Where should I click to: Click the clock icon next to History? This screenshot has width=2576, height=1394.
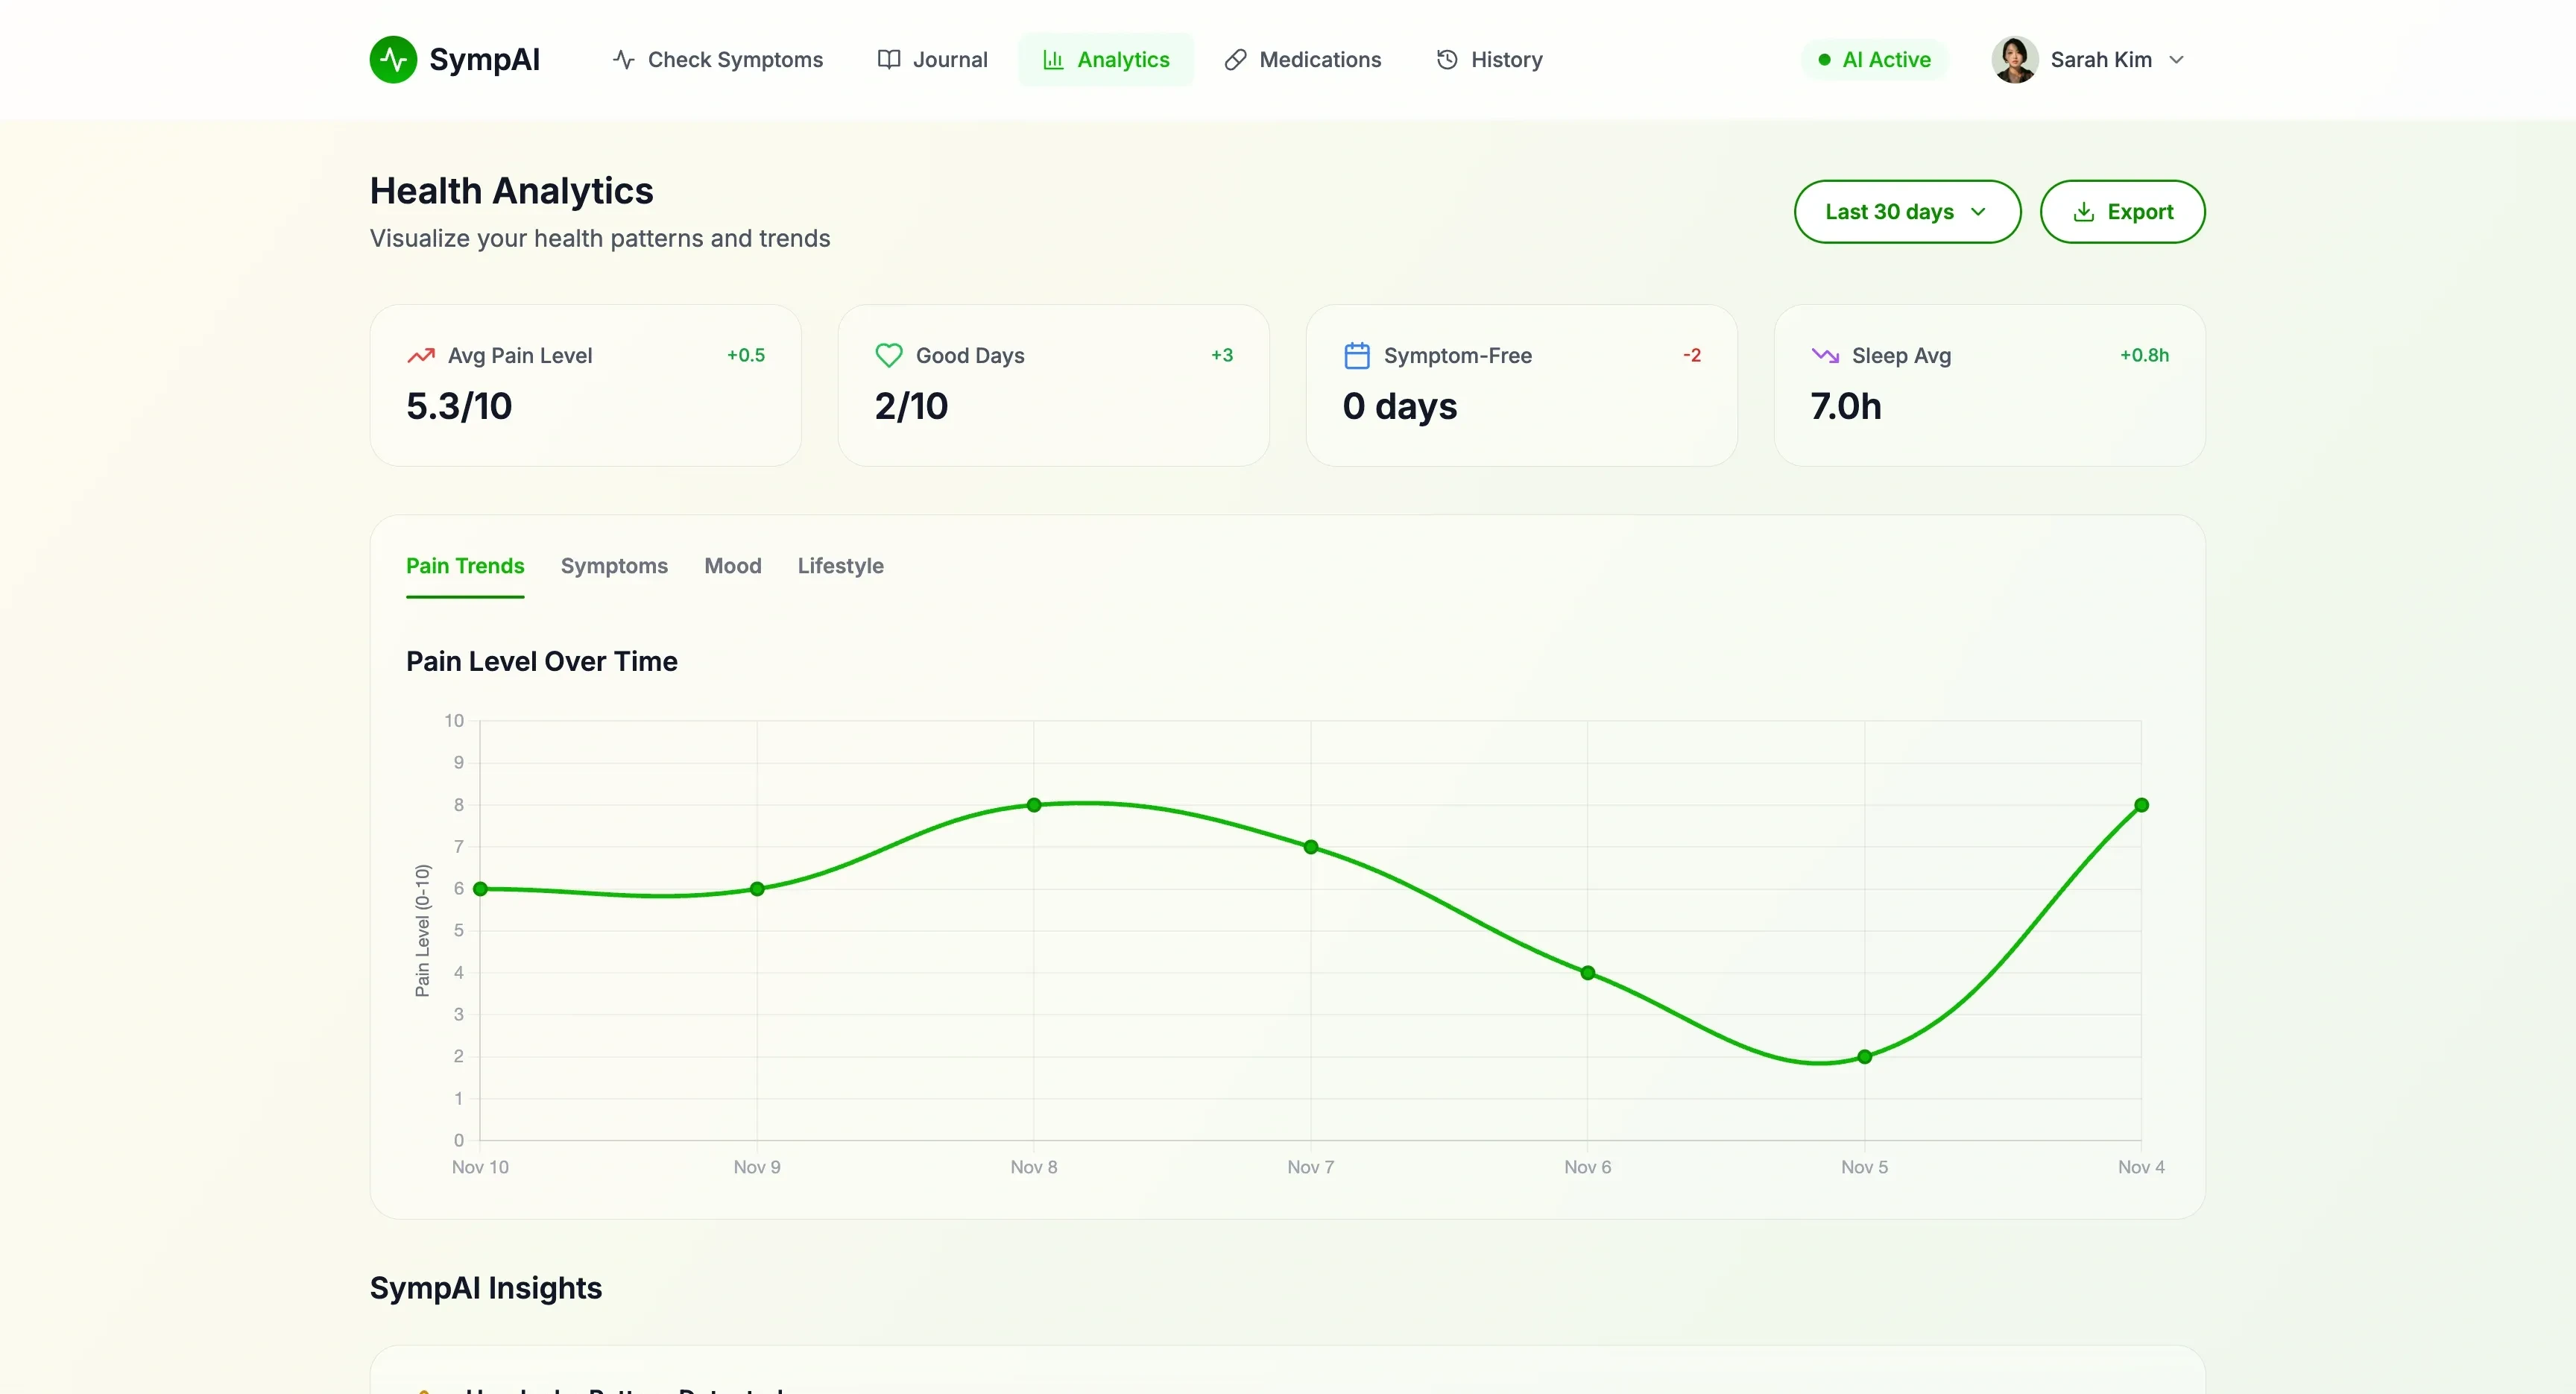pos(1446,60)
